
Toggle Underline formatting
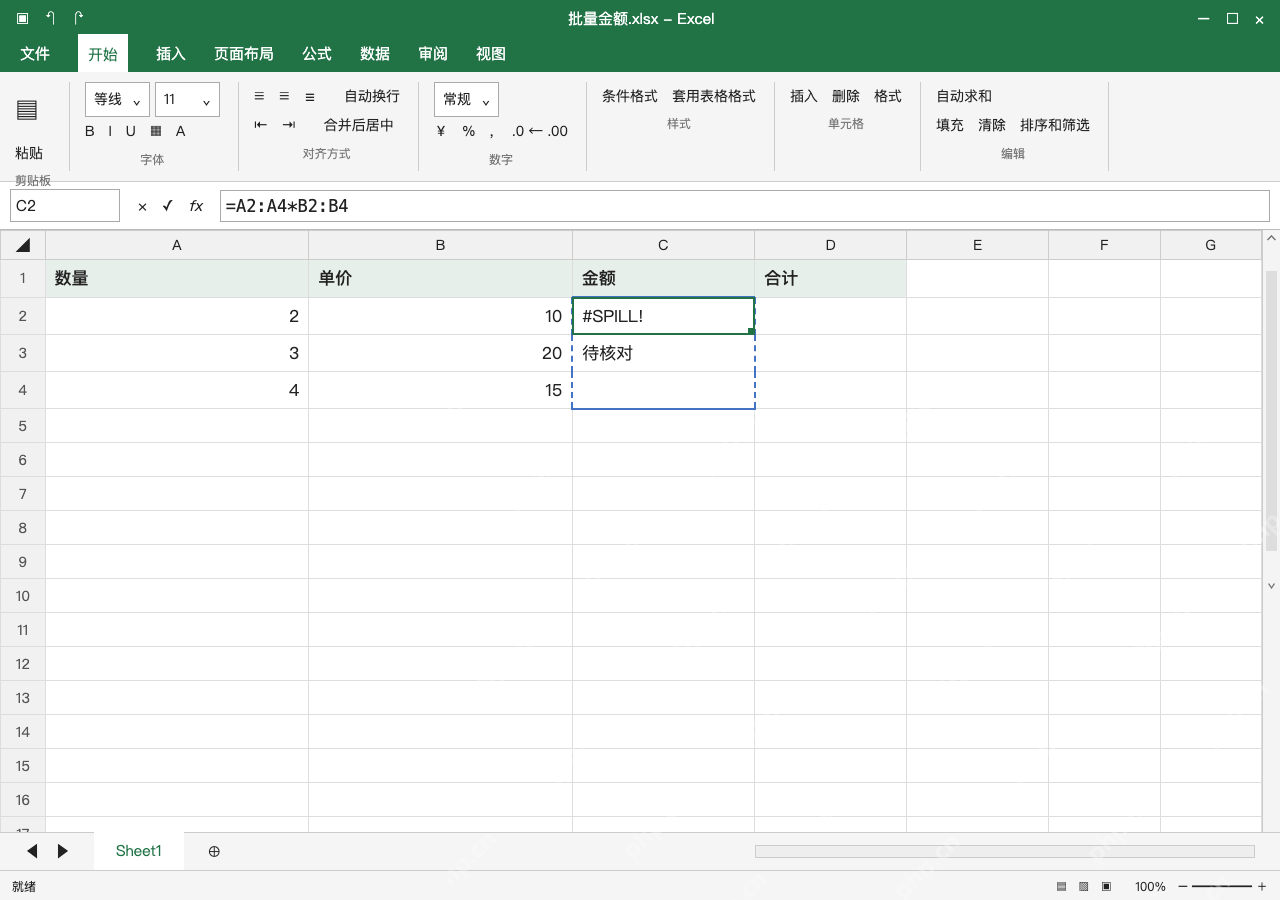coord(130,131)
